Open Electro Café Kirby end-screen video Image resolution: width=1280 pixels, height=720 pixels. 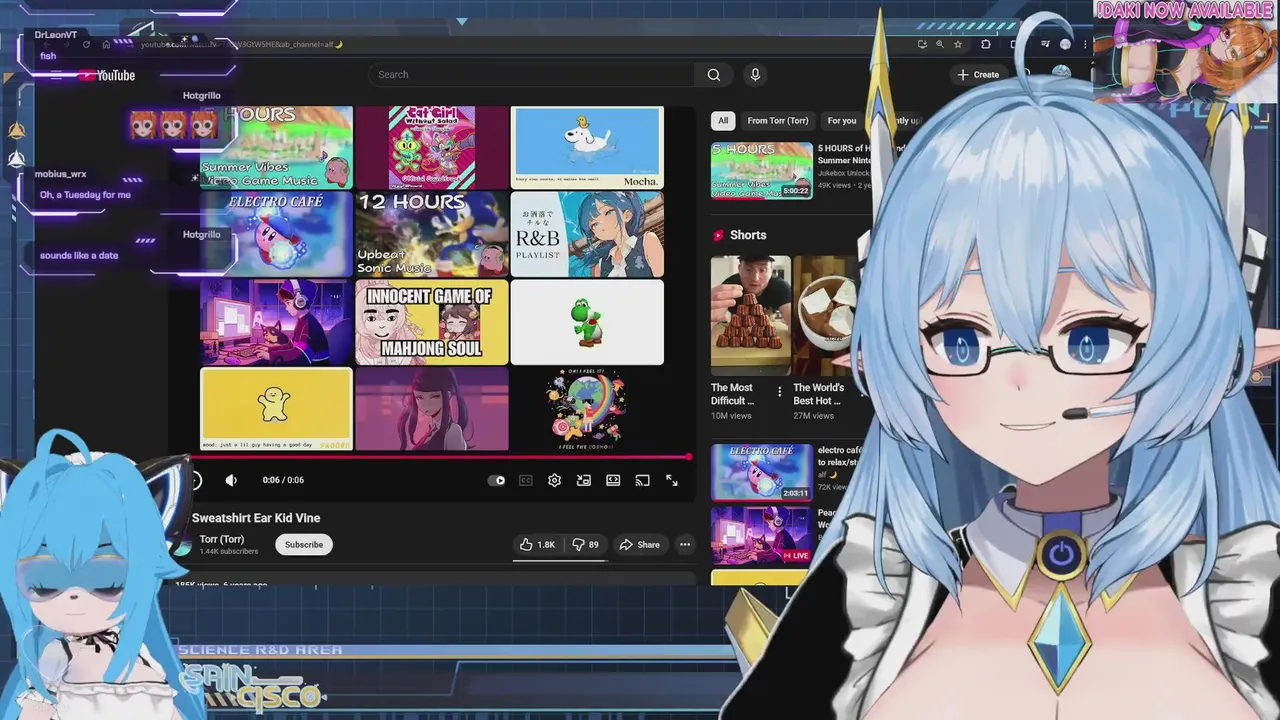coord(277,234)
